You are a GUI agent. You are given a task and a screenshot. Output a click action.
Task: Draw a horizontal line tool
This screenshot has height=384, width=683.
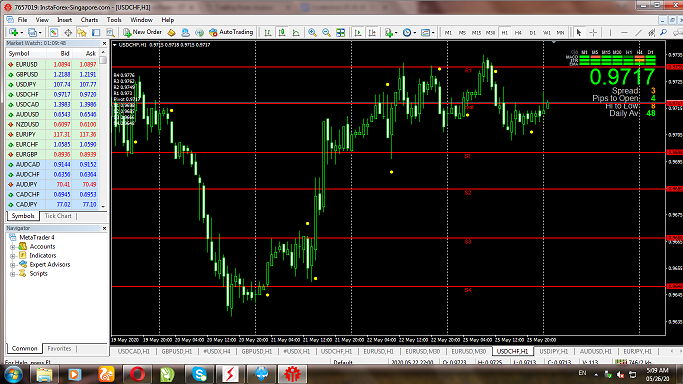pos(624,33)
